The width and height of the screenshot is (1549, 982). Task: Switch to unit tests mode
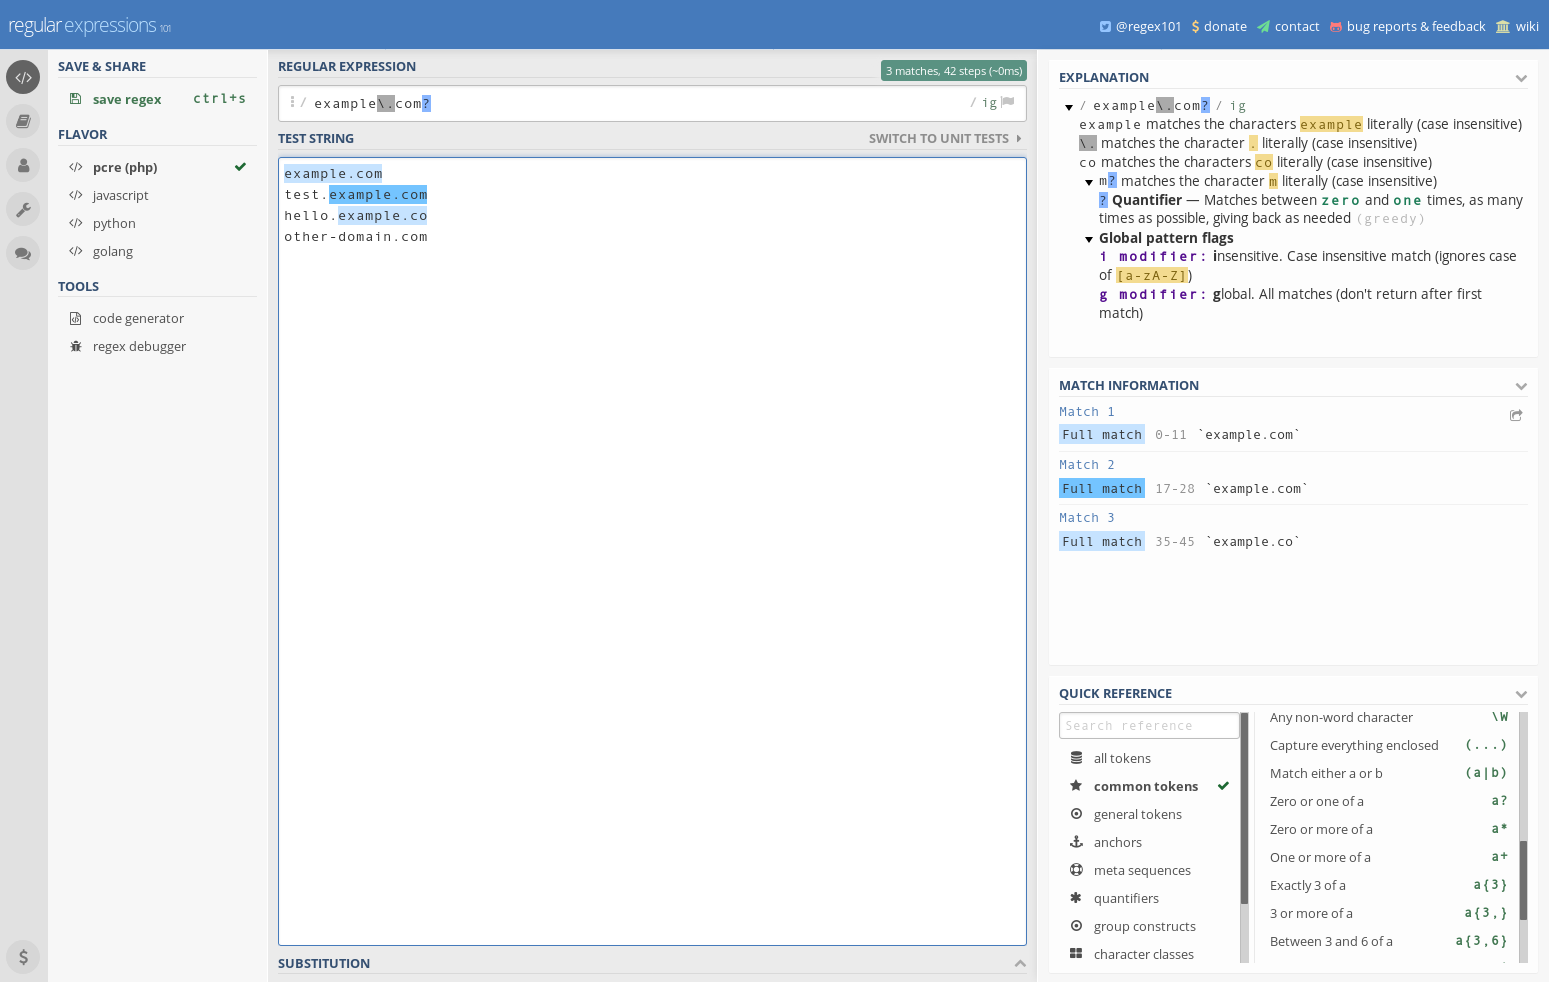938,138
